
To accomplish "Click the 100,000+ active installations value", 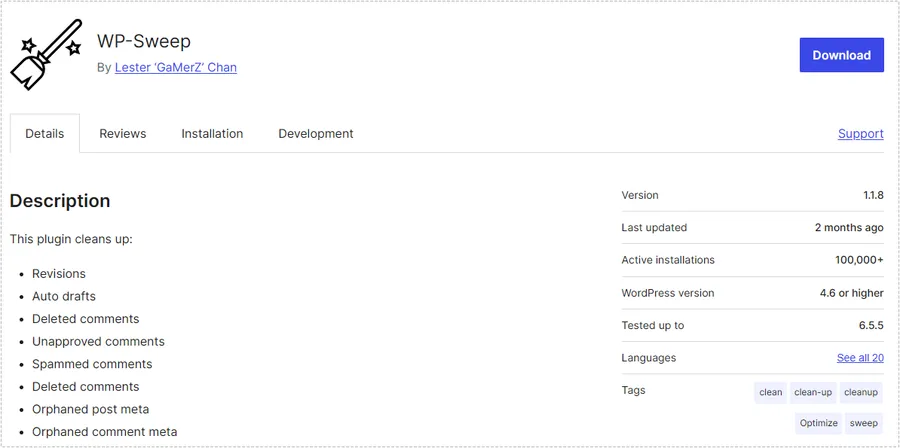I will pos(859,260).
